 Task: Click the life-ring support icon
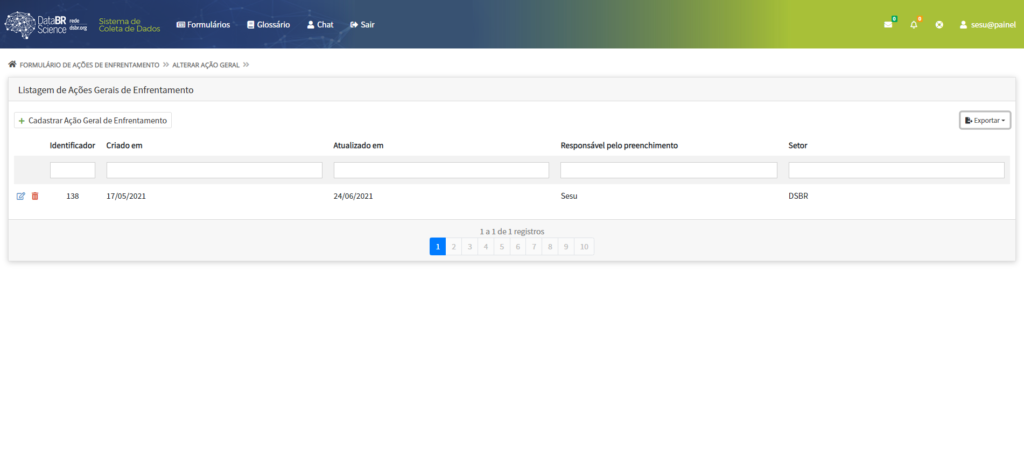[939, 24]
